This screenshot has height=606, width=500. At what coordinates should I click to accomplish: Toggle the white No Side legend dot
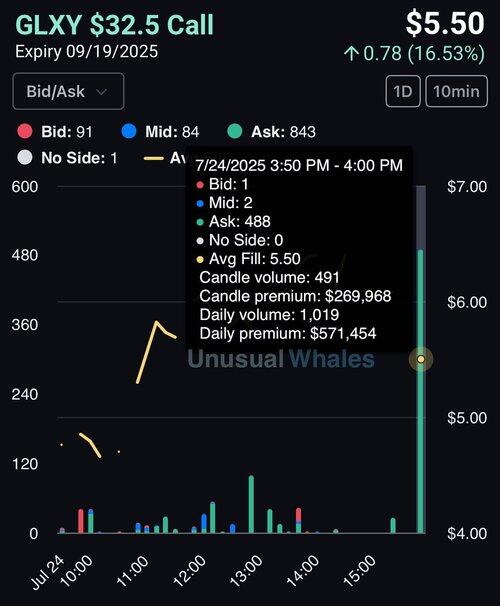point(25,158)
